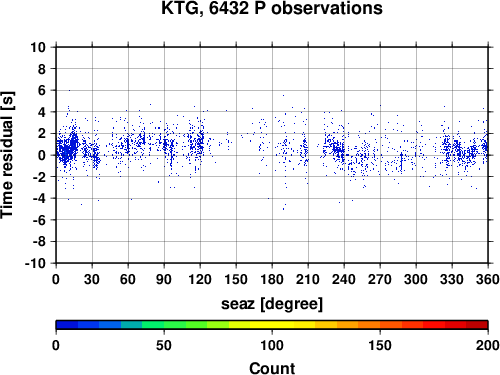Select the dark red colorbar segment near 200

click(x=477, y=325)
